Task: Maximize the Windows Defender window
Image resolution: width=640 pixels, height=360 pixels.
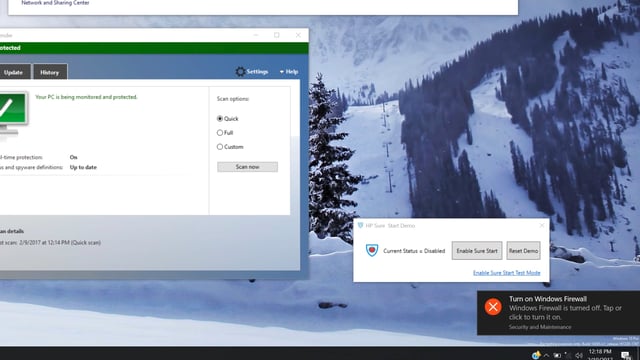Action: pos(277,35)
